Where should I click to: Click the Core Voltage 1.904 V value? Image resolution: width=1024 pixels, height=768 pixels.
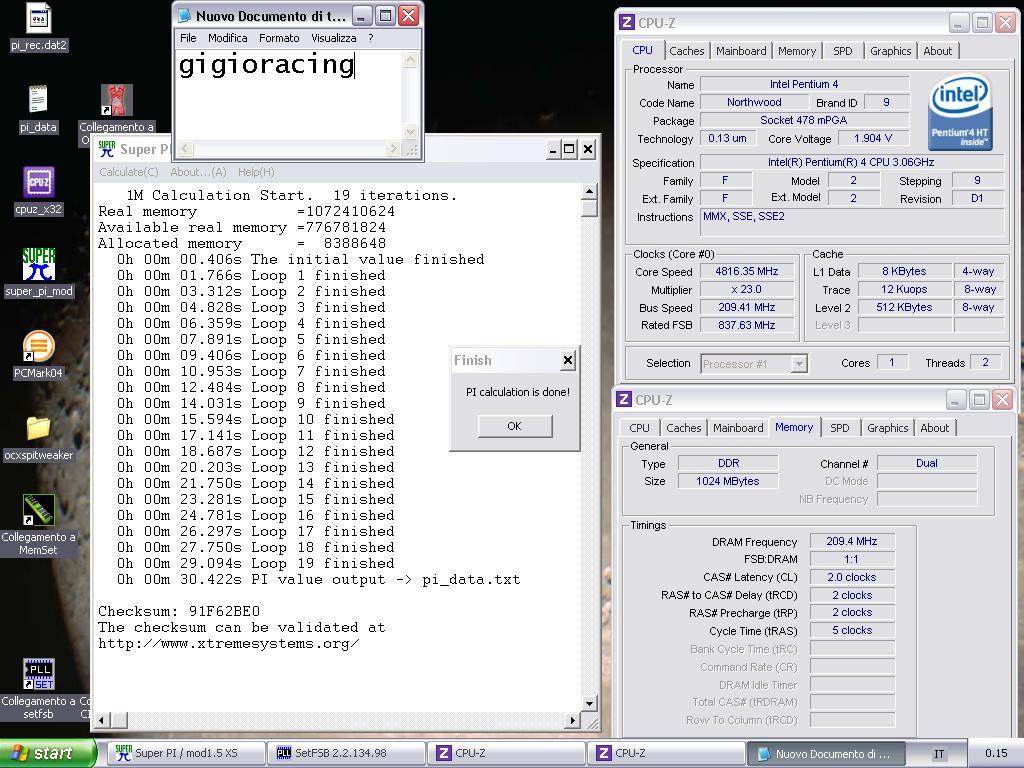(872, 138)
